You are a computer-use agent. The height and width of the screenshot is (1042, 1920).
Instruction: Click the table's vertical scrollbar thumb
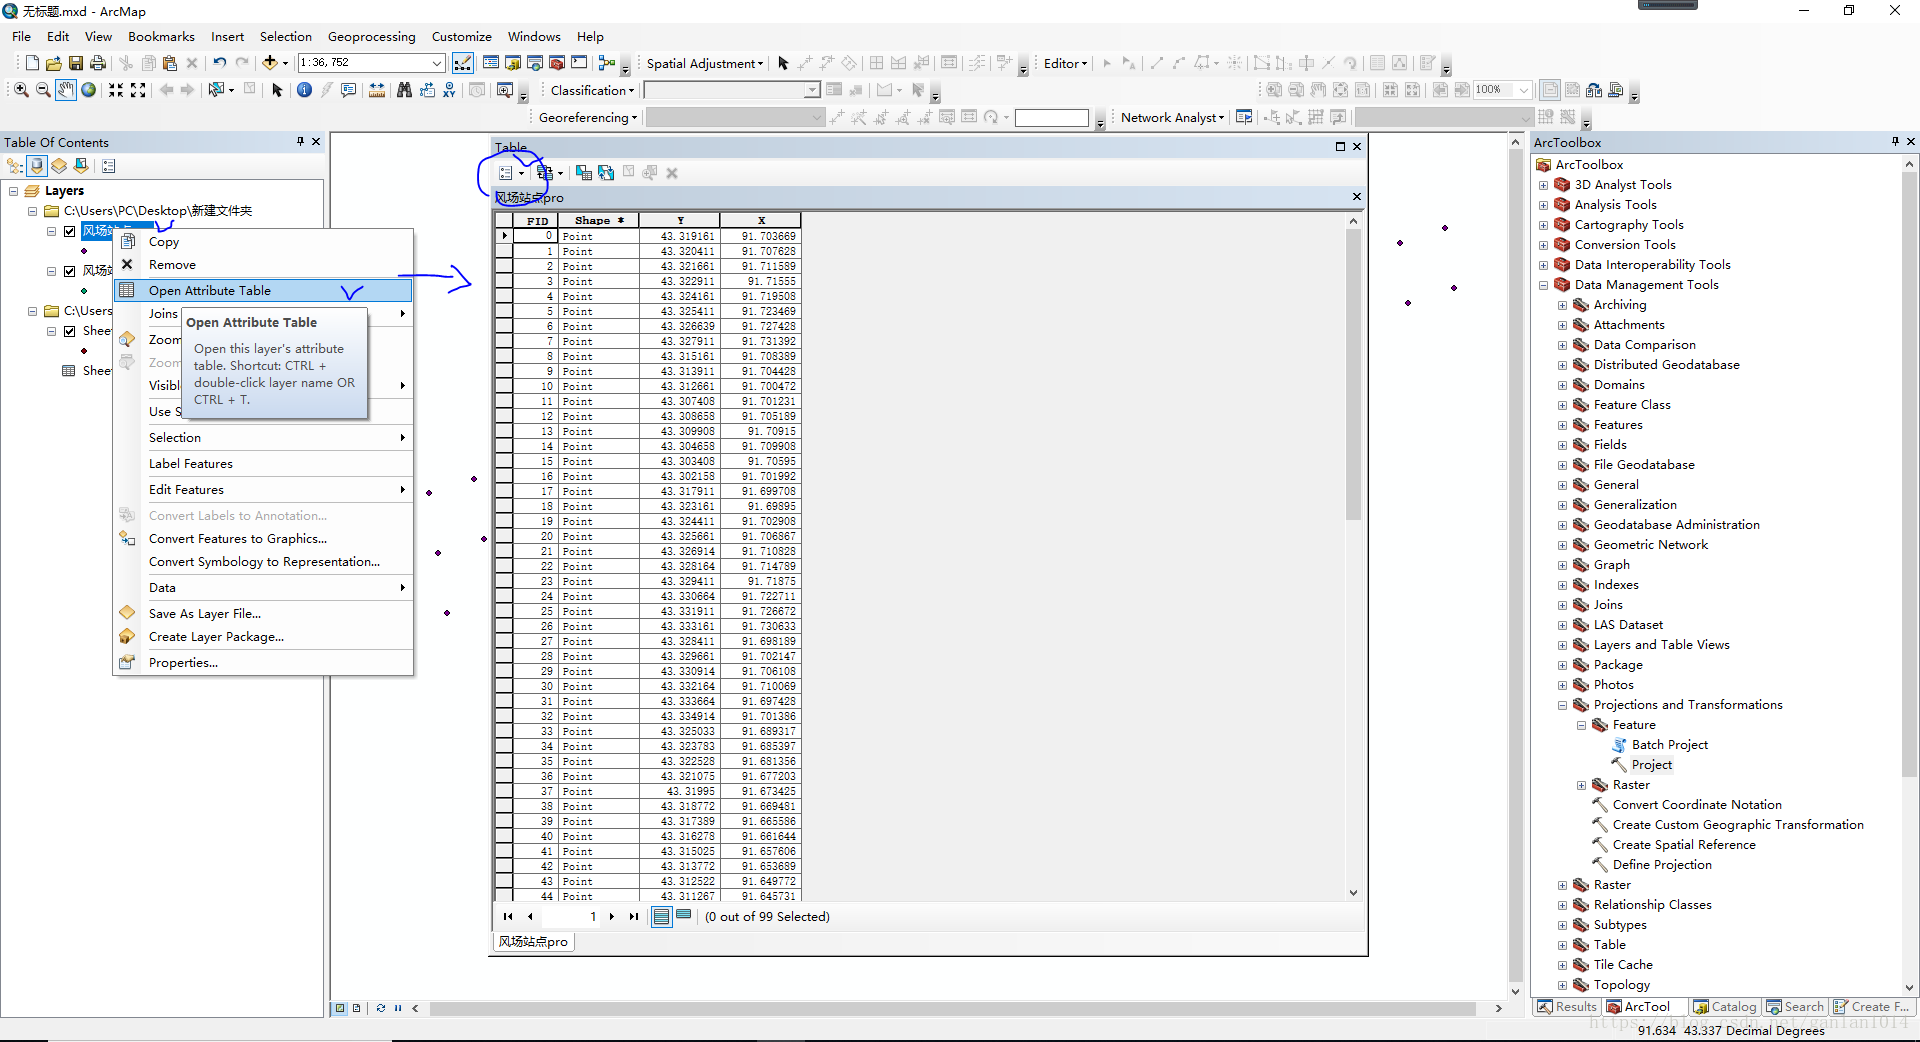point(1353,375)
